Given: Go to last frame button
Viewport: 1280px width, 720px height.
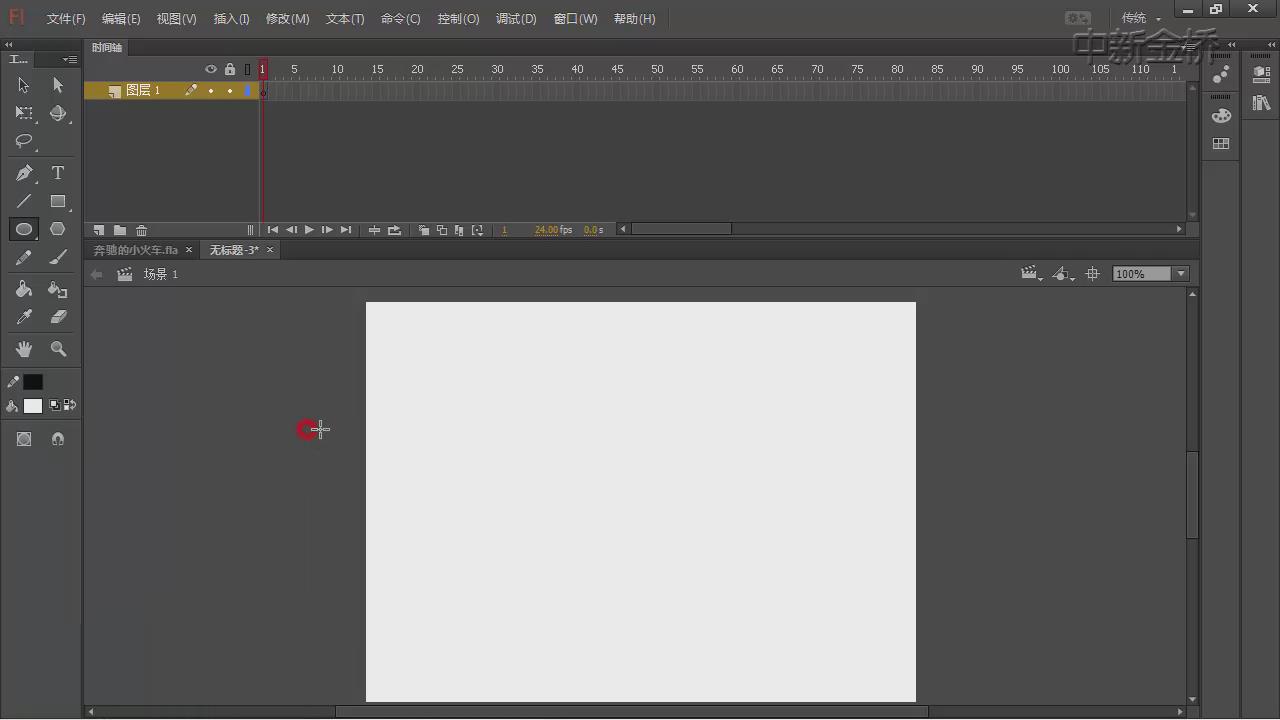Looking at the screenshot, I should click(346, 230).
